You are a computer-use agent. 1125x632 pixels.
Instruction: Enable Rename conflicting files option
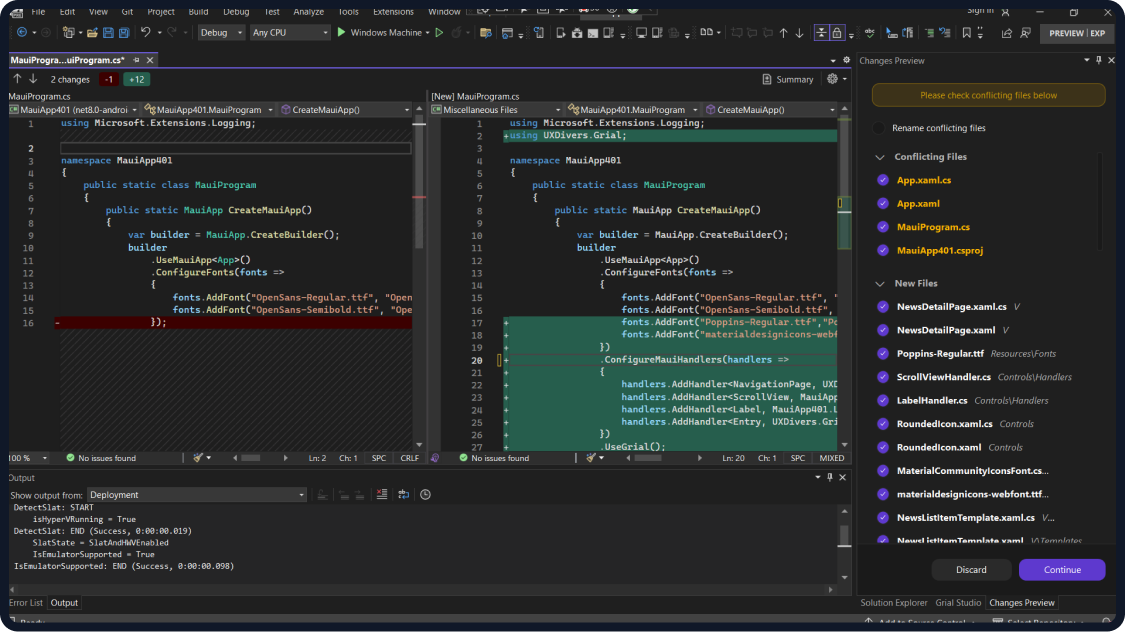click(880, 128)
